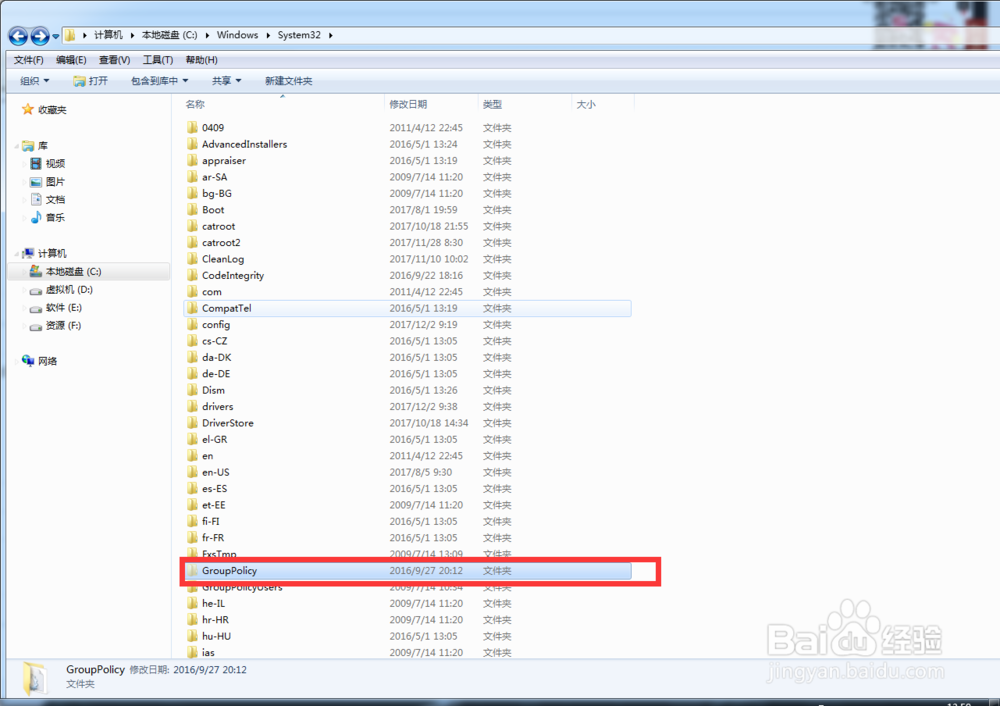Select Windows in the address breadcrumb
Image resolution: width=1000 pixels, height=706 pixels.
[x=237, y=35]
